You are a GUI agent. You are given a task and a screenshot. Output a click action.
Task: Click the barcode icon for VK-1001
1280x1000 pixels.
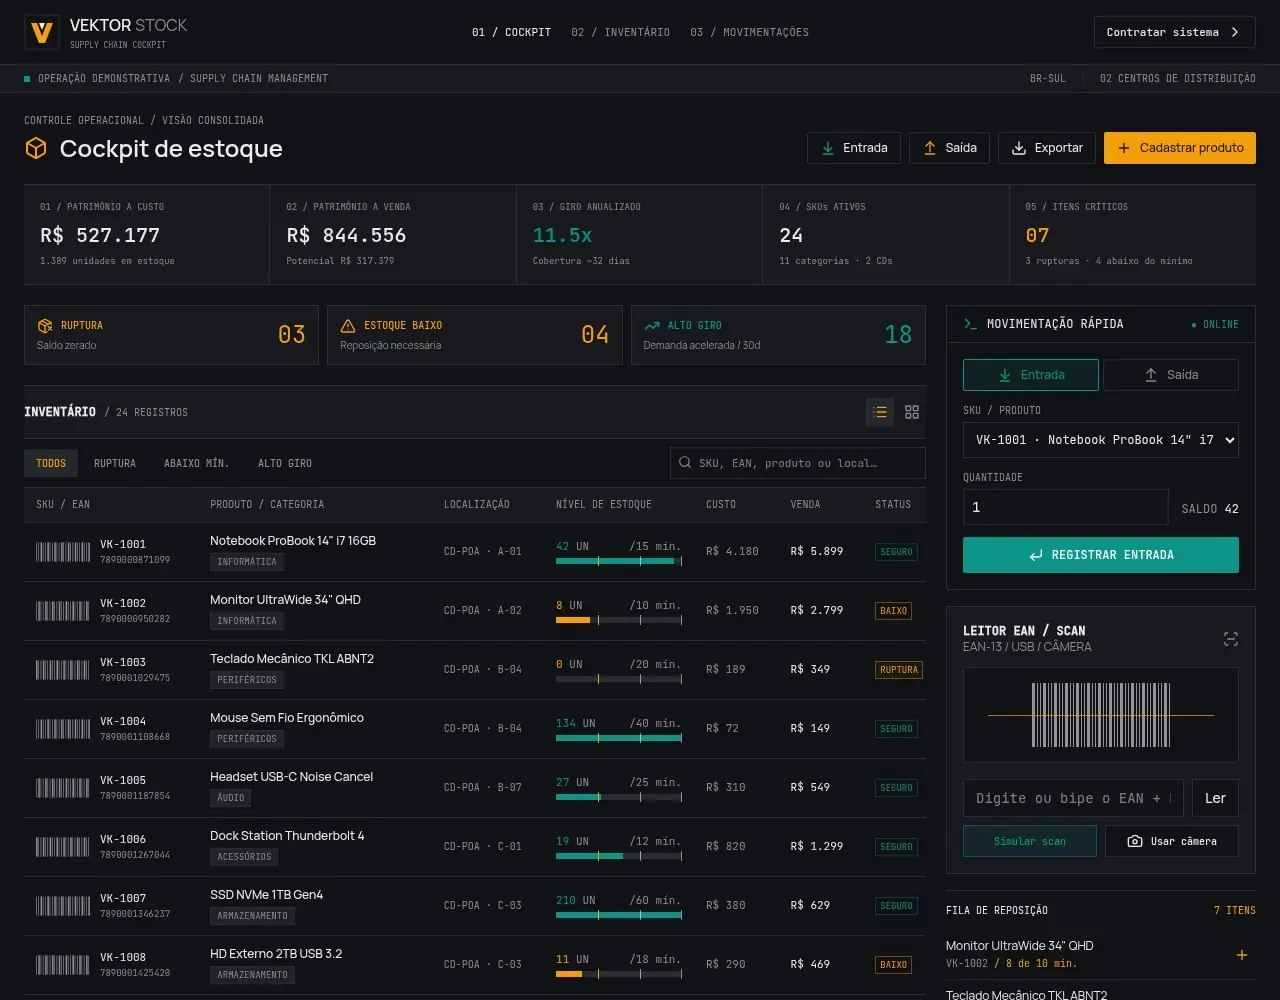coord(63,552)
